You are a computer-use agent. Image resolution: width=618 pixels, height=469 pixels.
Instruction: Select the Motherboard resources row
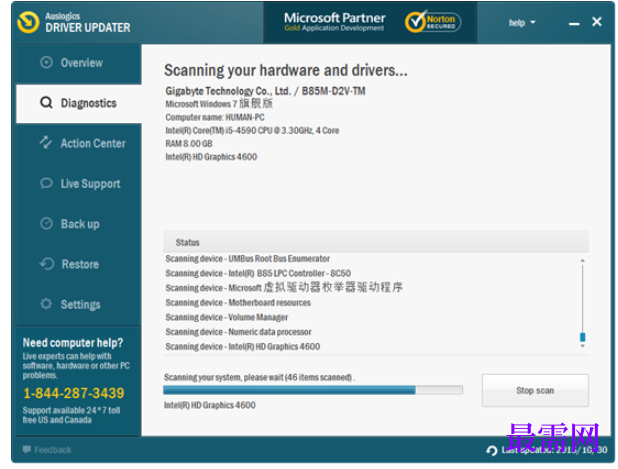[x=238, y=303]
